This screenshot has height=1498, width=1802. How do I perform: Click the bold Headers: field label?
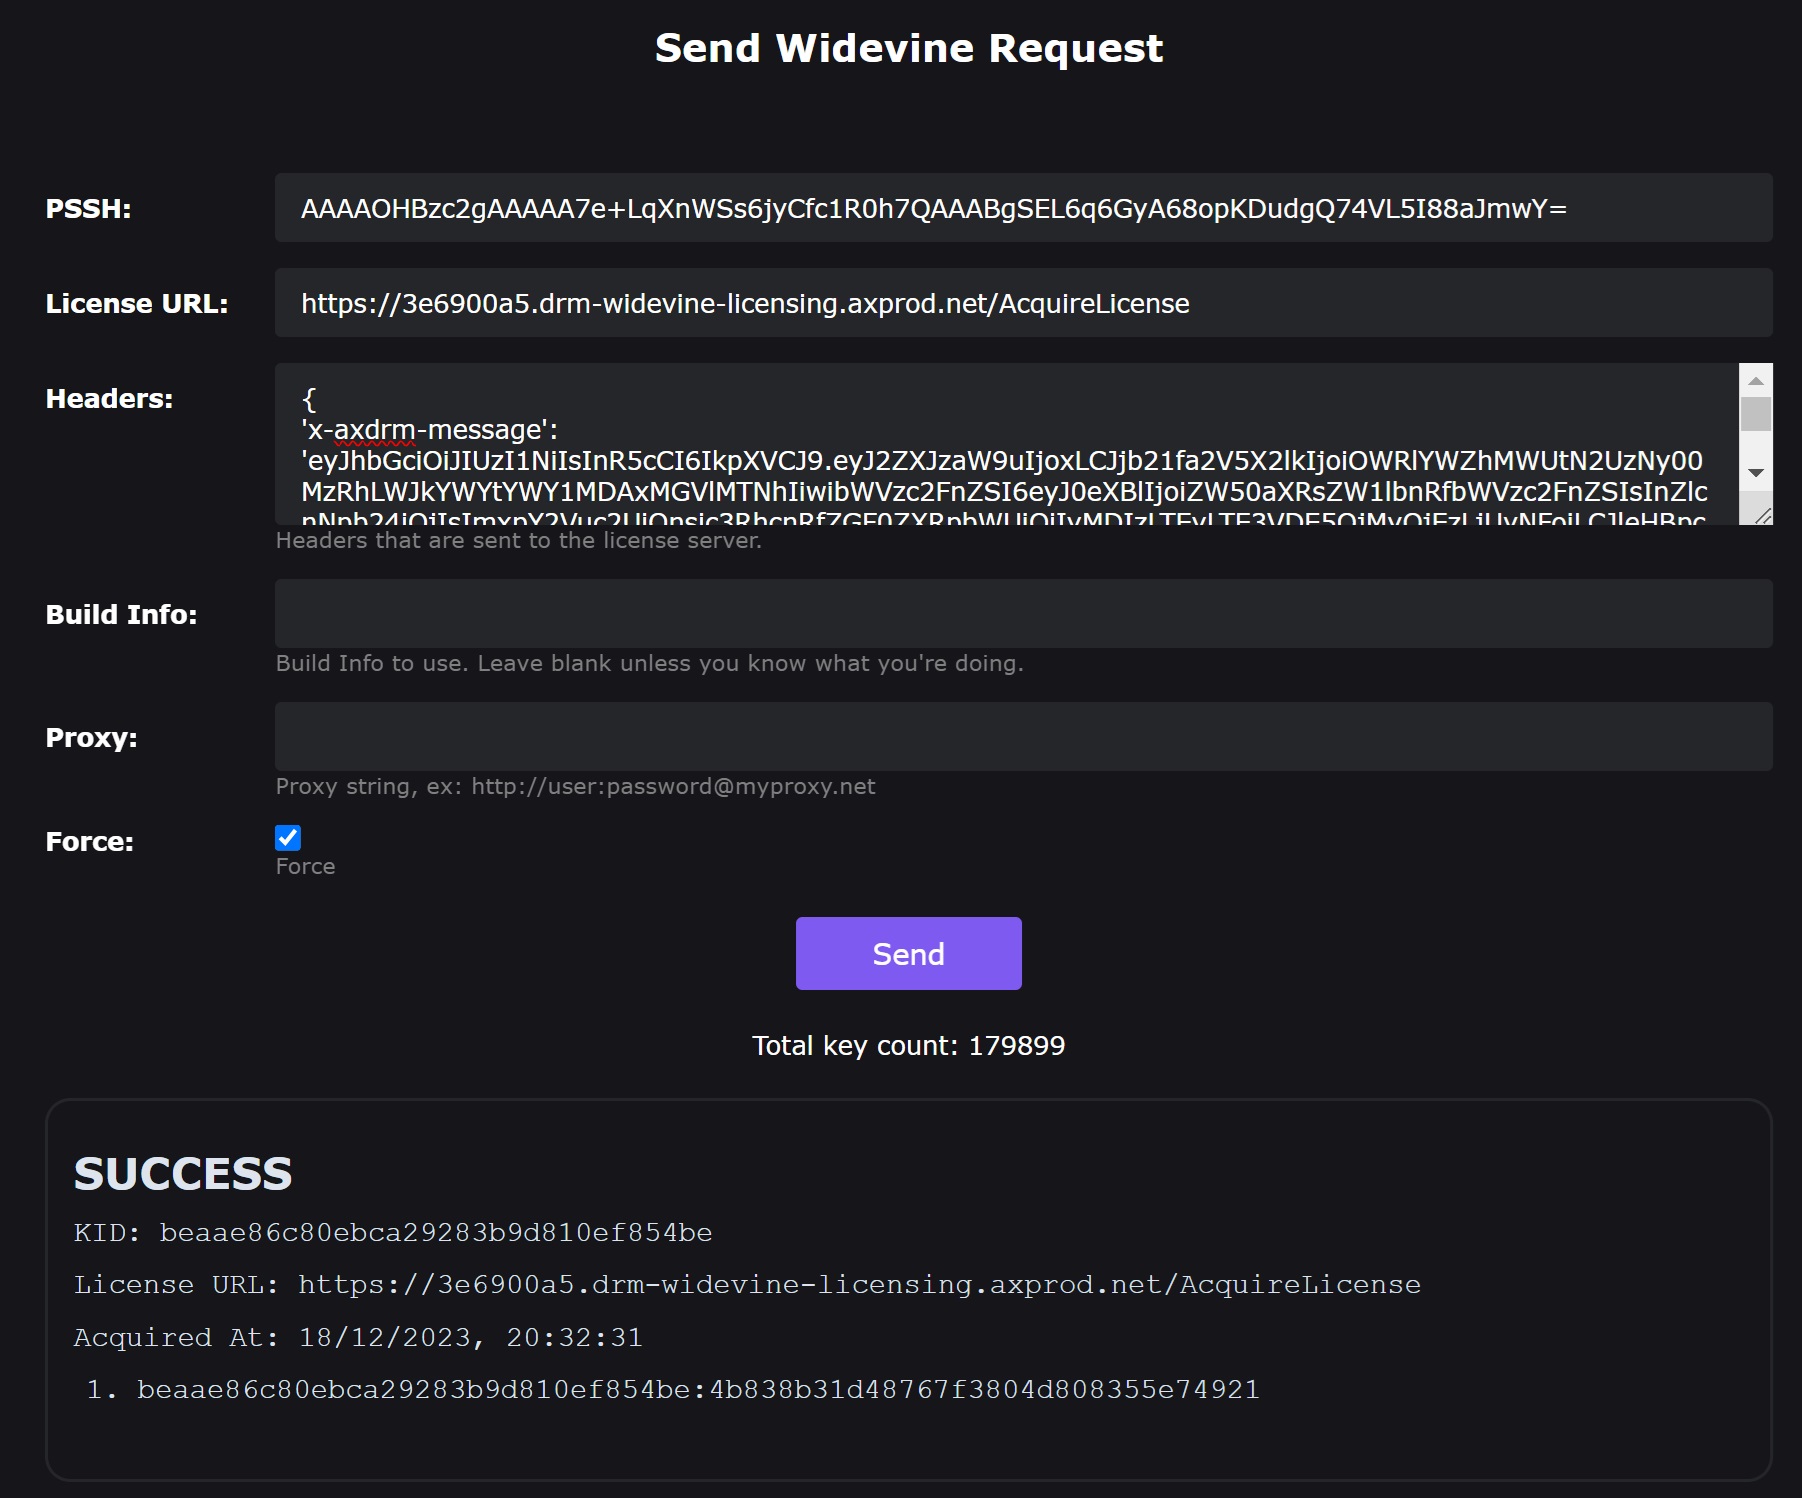[109, 399]
